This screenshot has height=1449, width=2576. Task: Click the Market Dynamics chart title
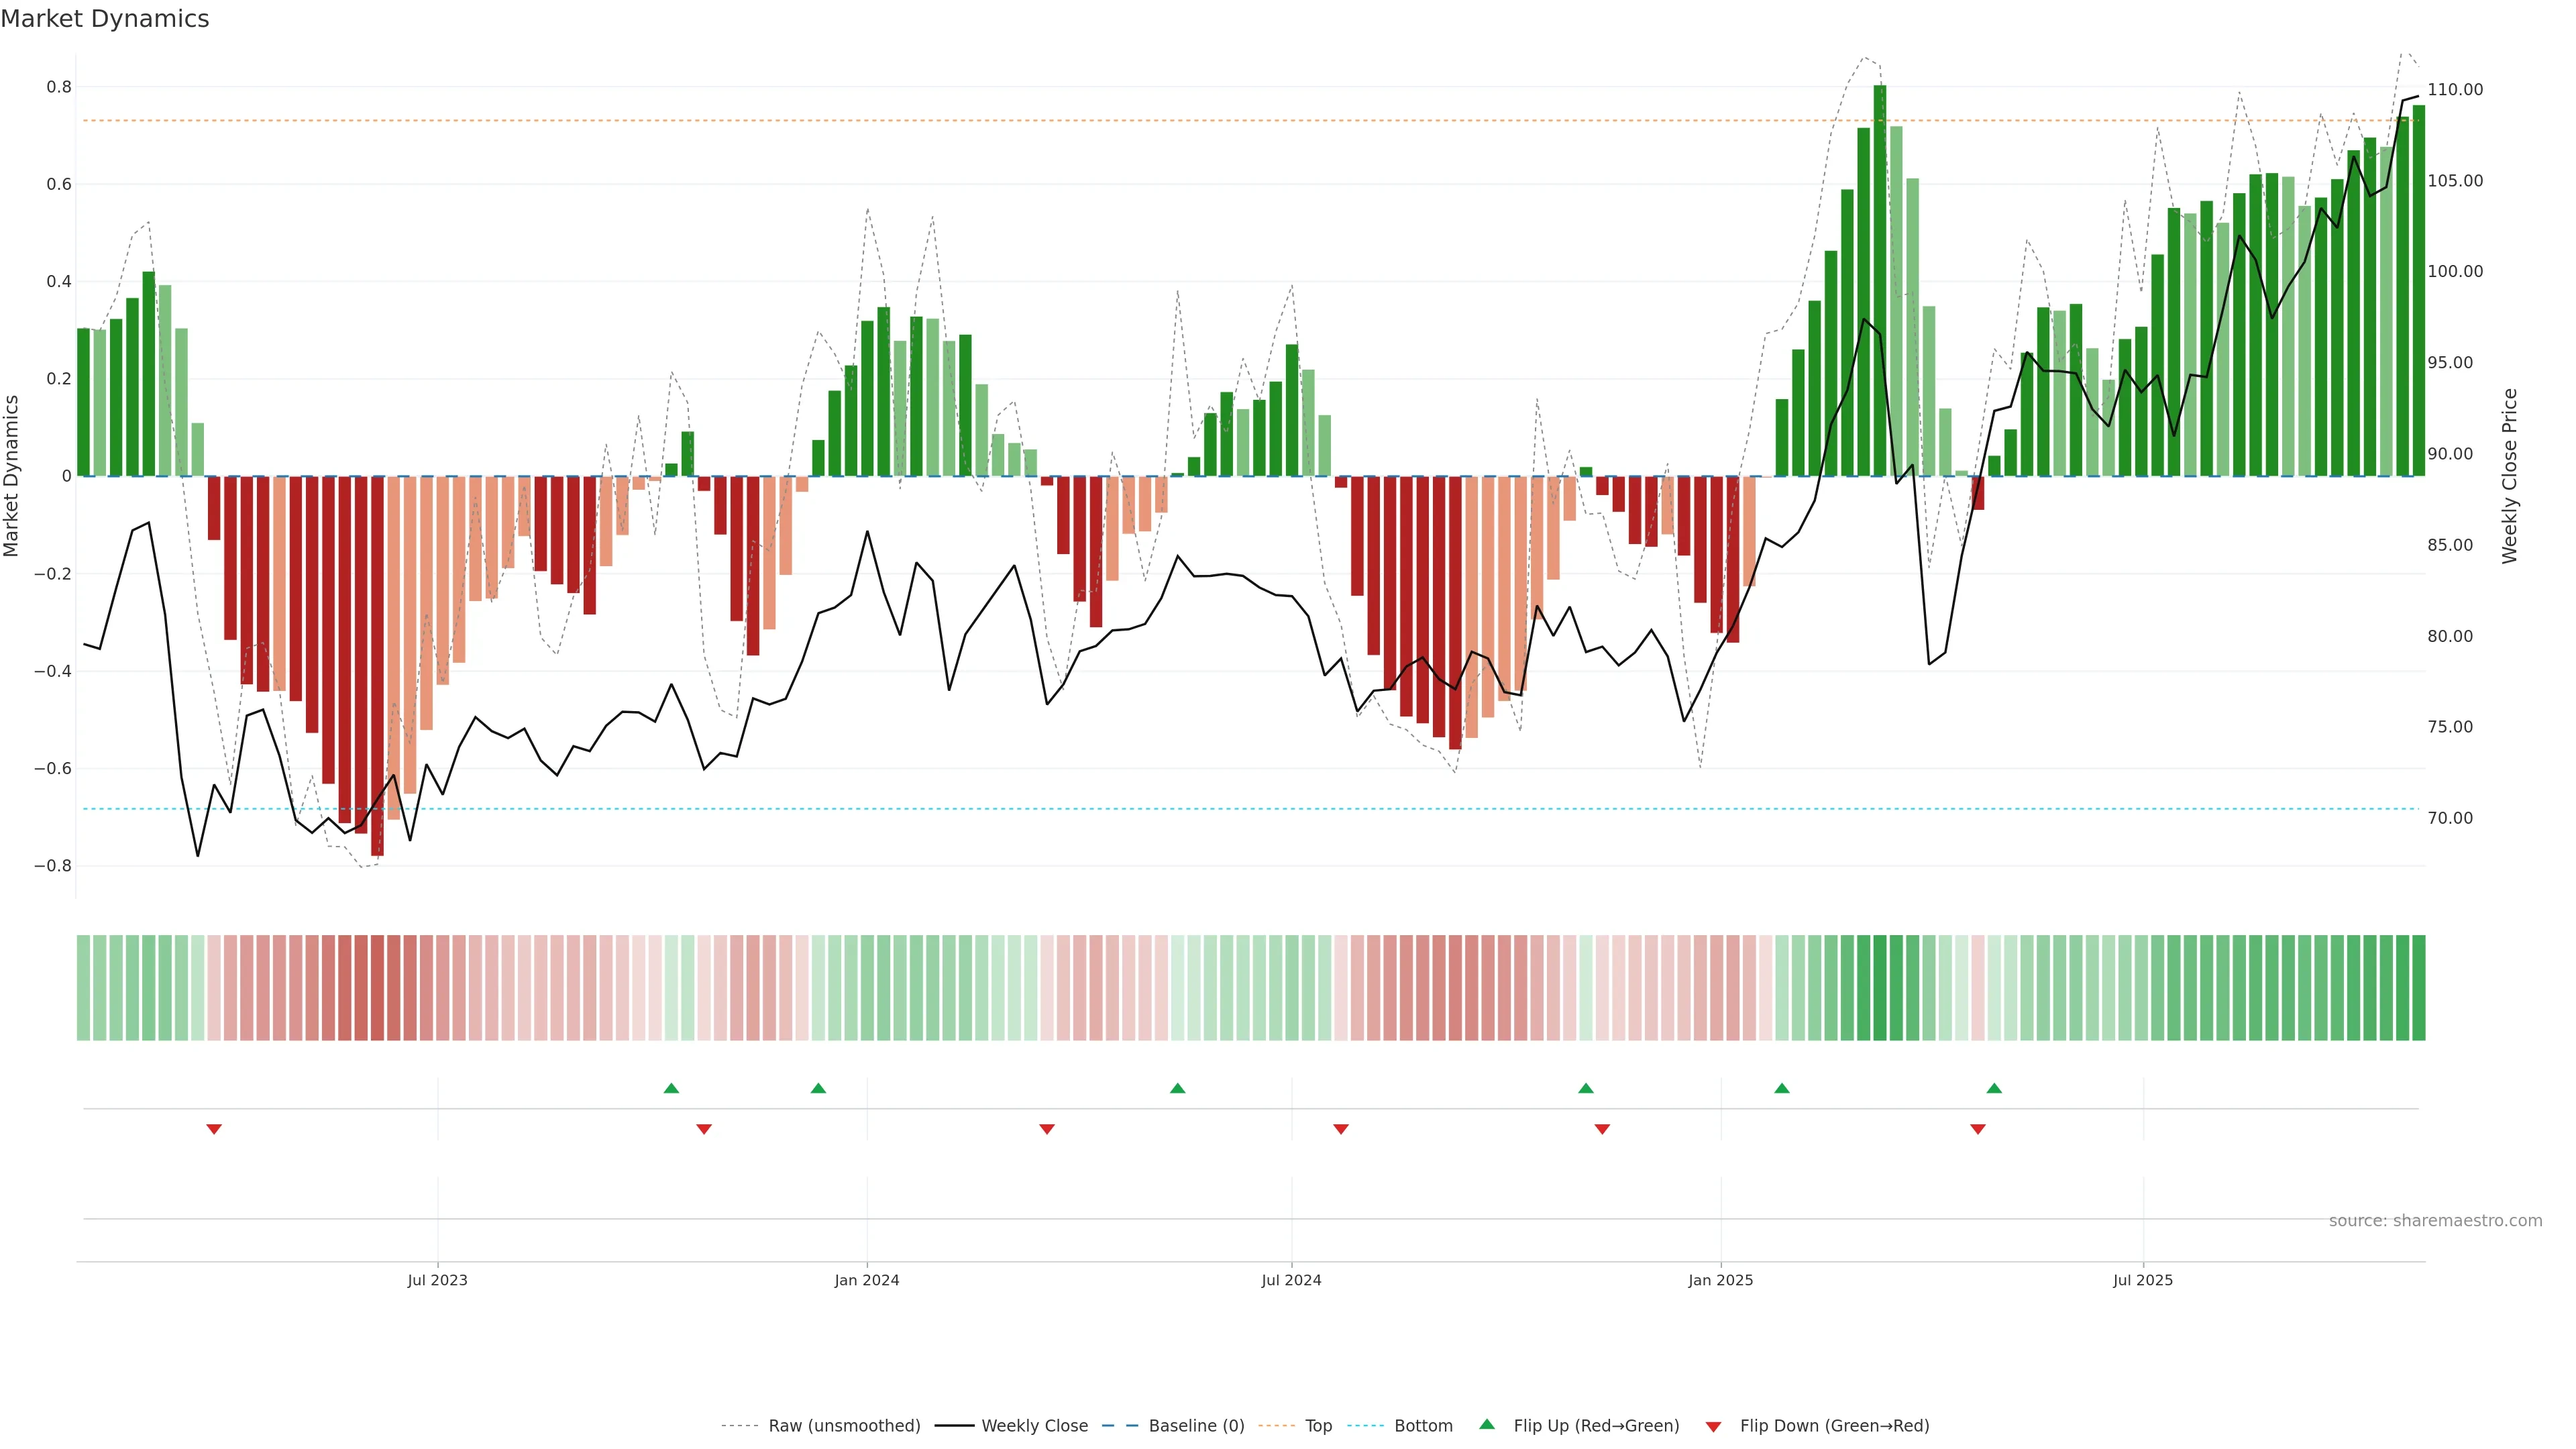pos(105,19)
